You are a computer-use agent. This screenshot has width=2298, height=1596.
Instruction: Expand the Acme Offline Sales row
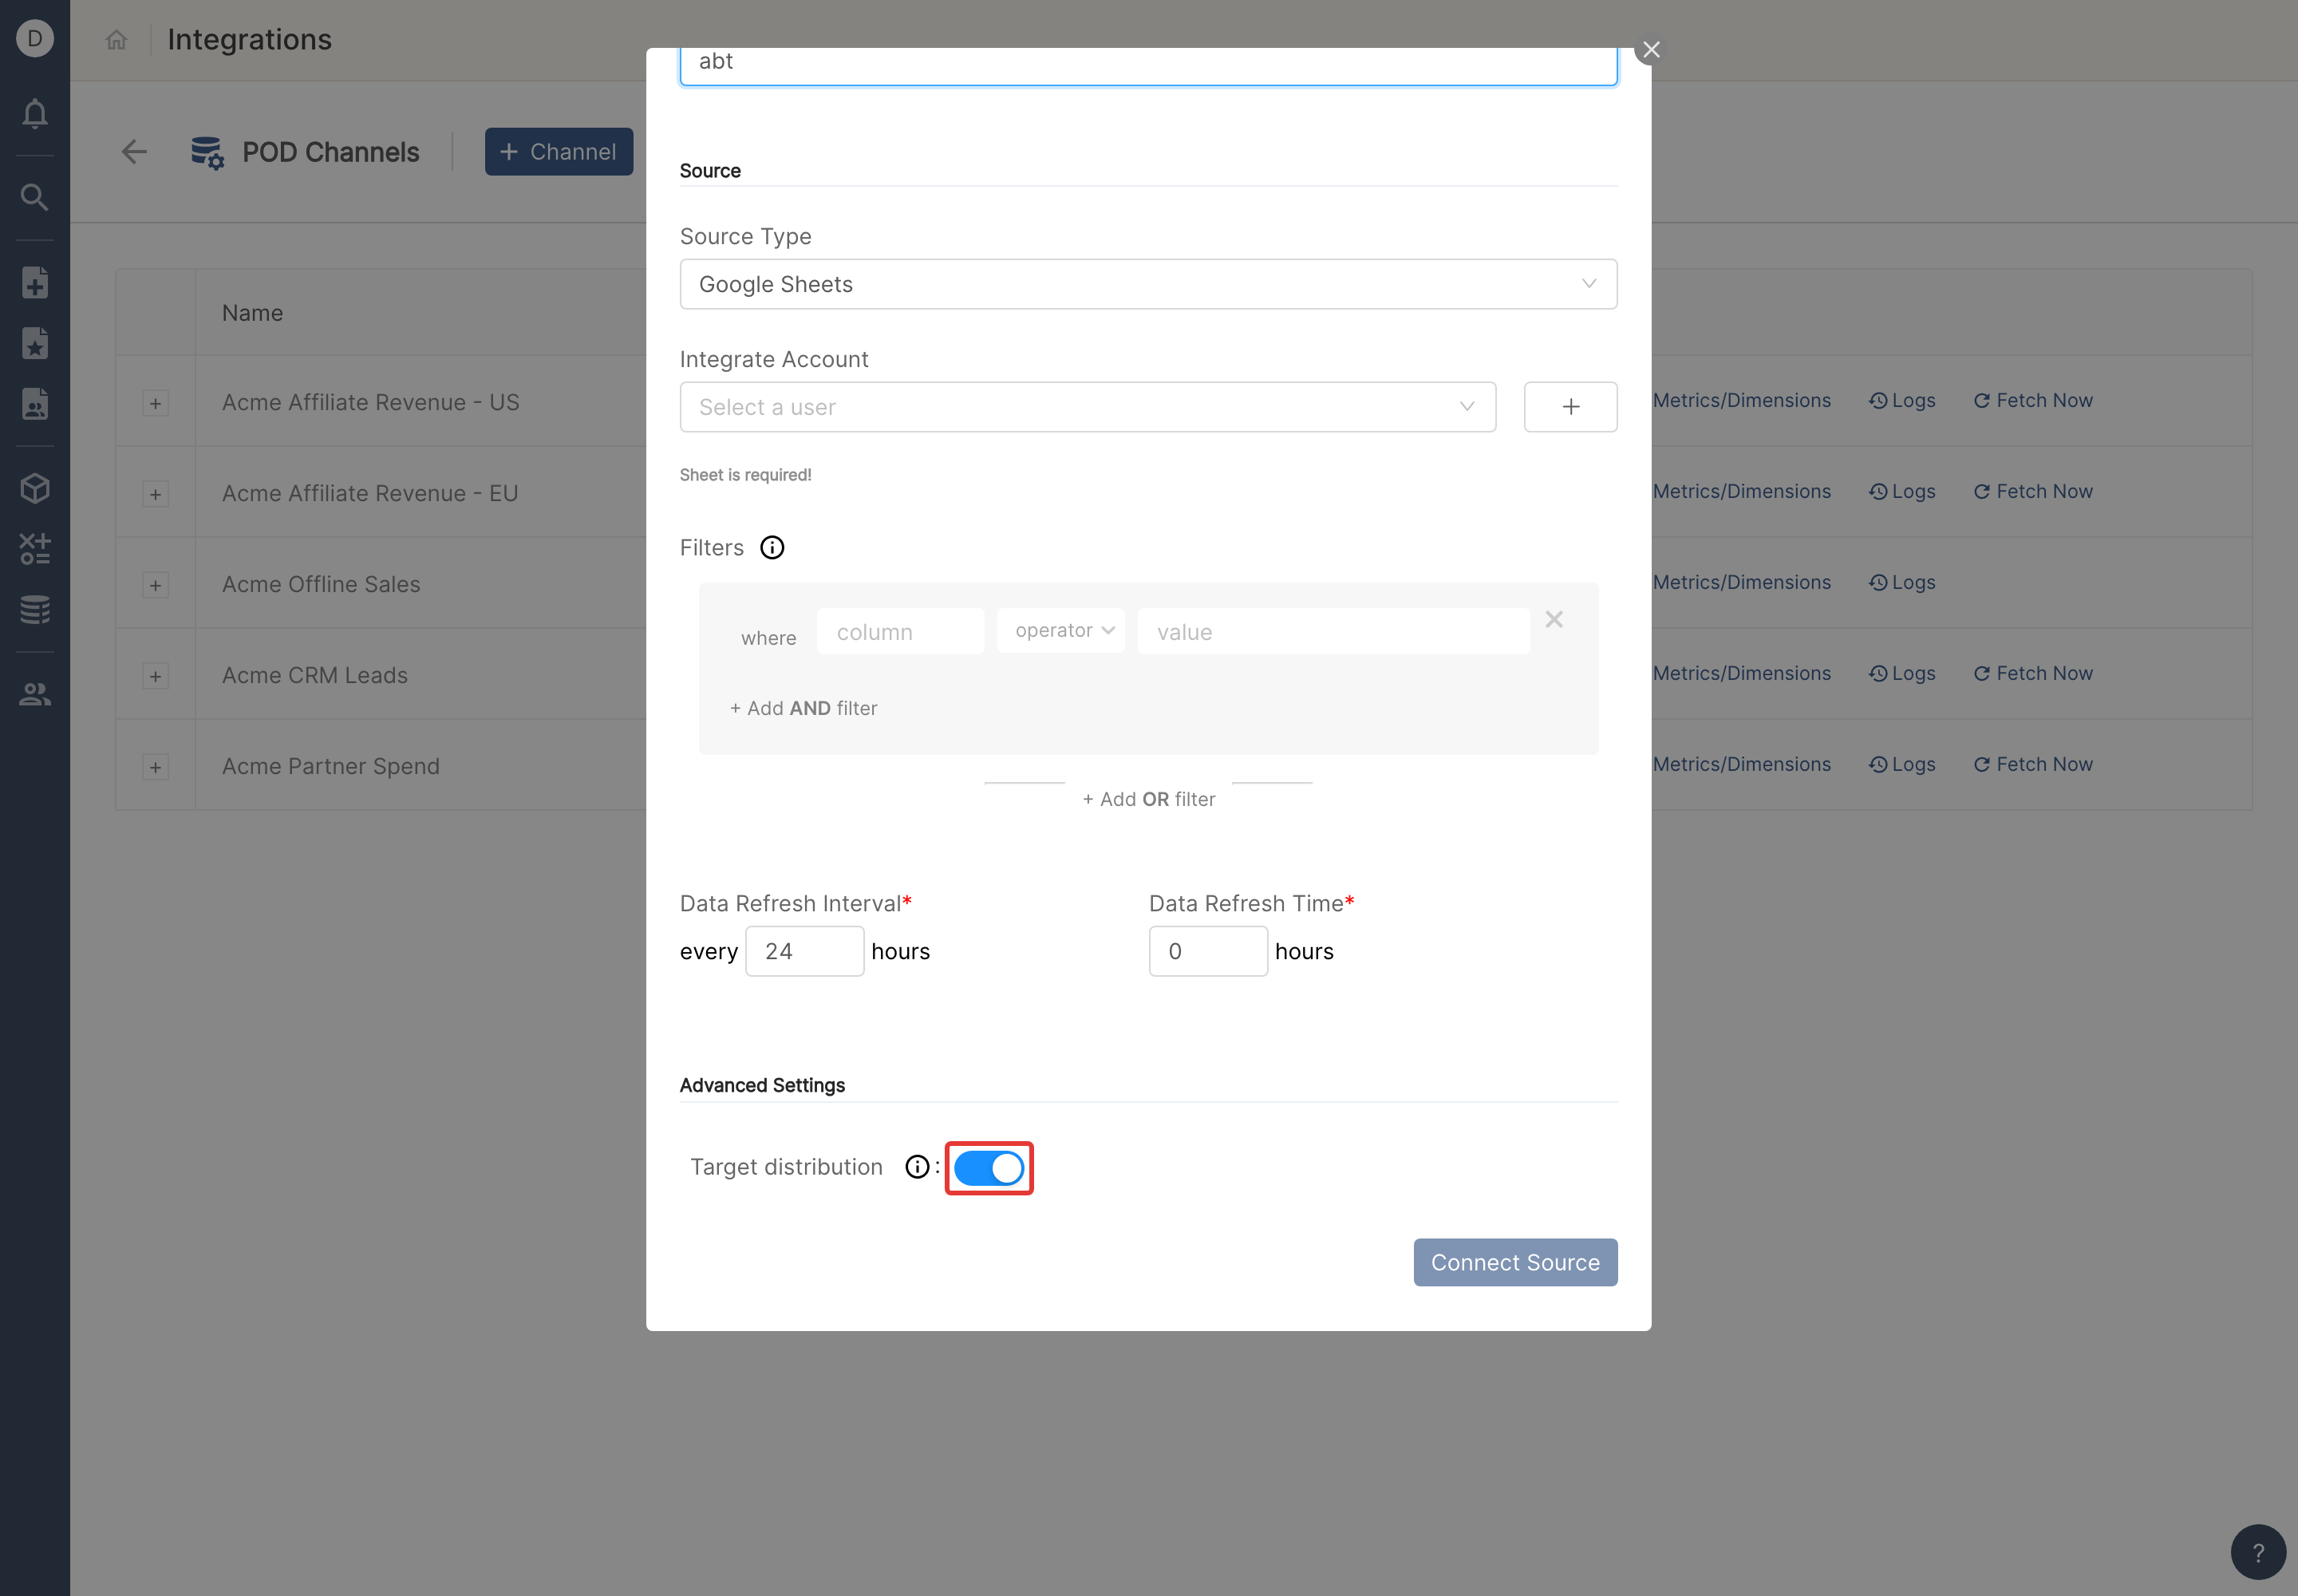pyautogui.click(x=155, y=585)
